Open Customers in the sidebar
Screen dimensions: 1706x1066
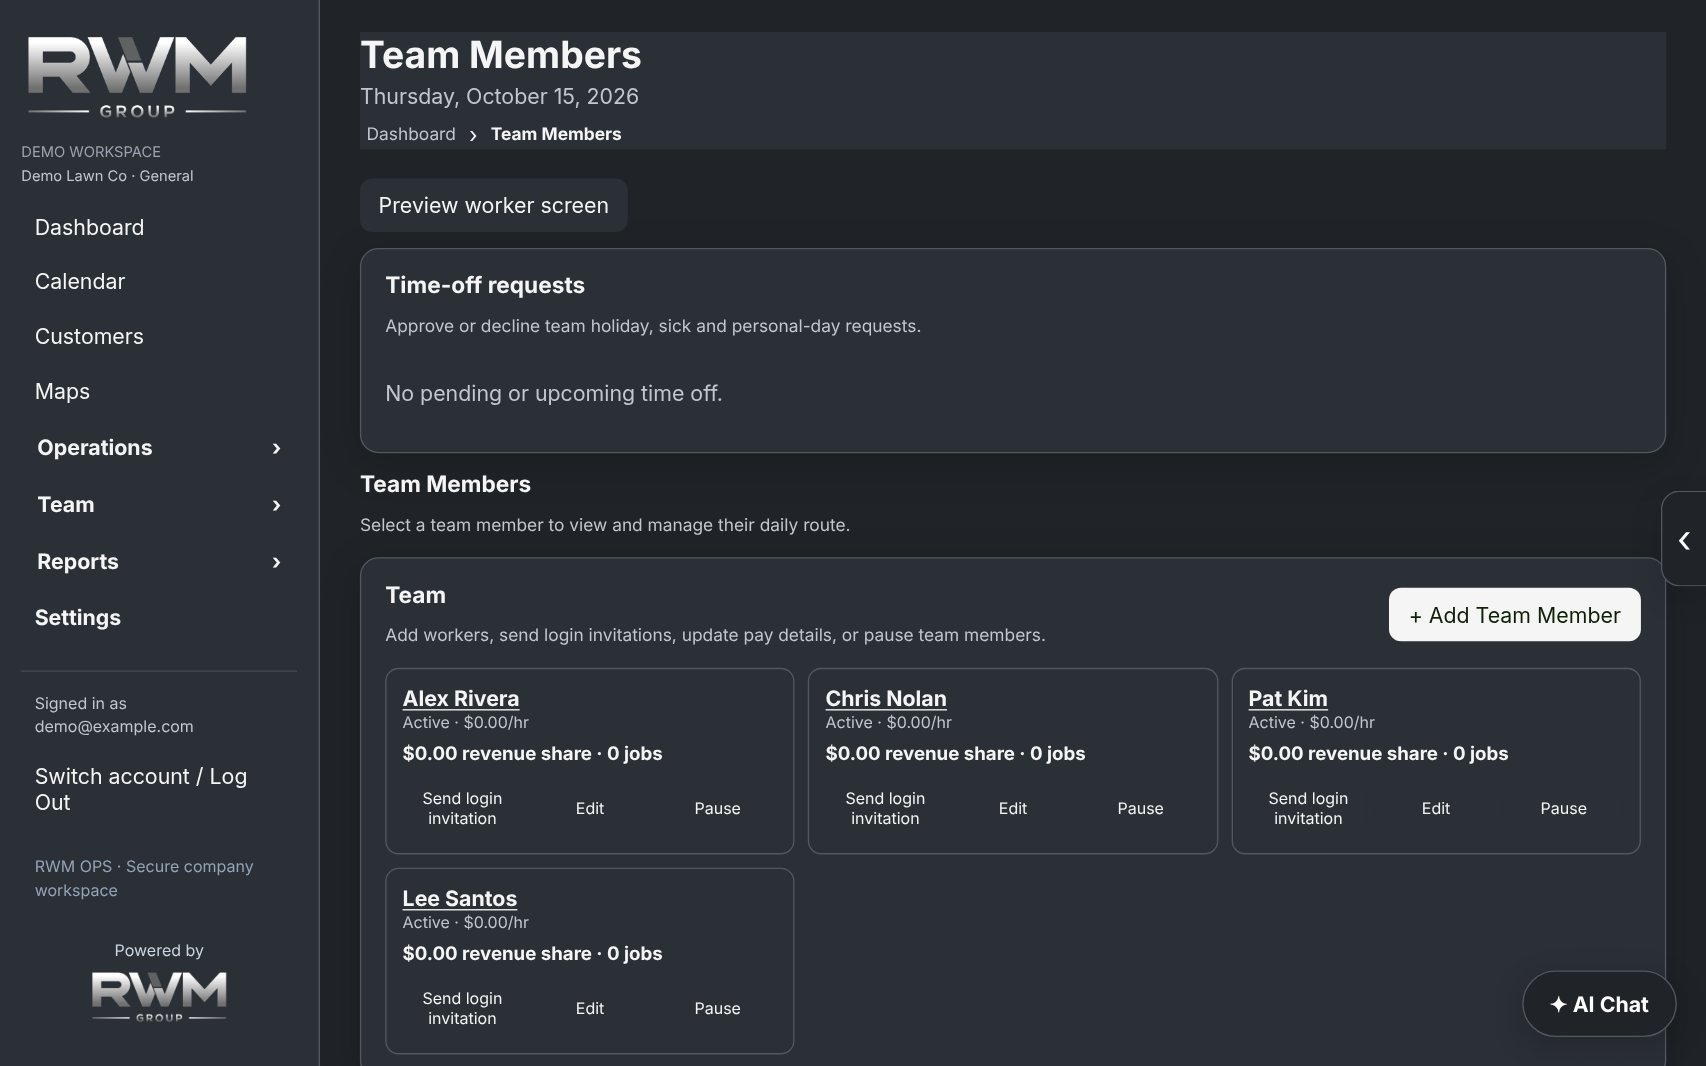(x=89, y=336)
